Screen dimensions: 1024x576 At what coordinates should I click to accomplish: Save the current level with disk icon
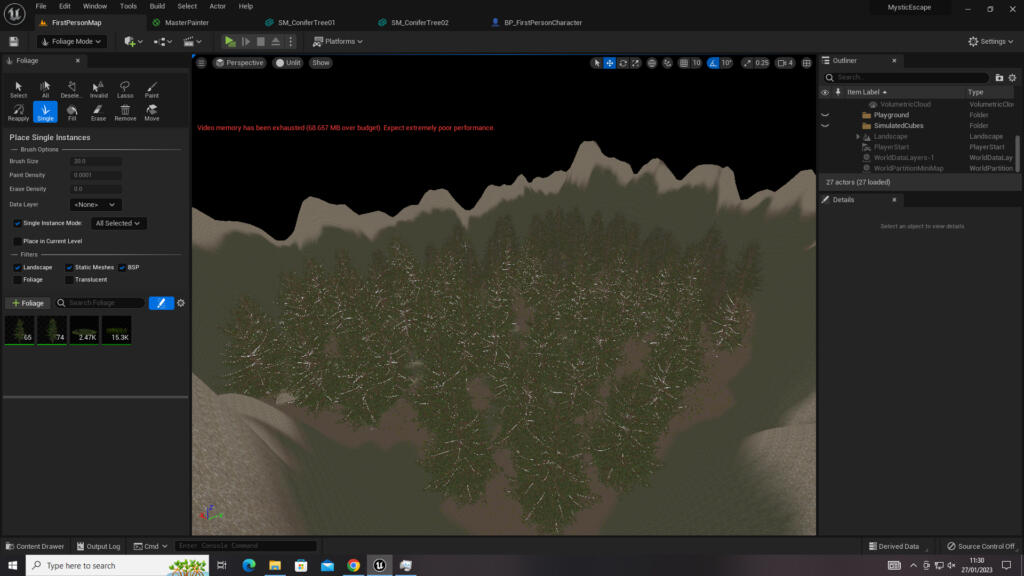click(x=13, y=41)
